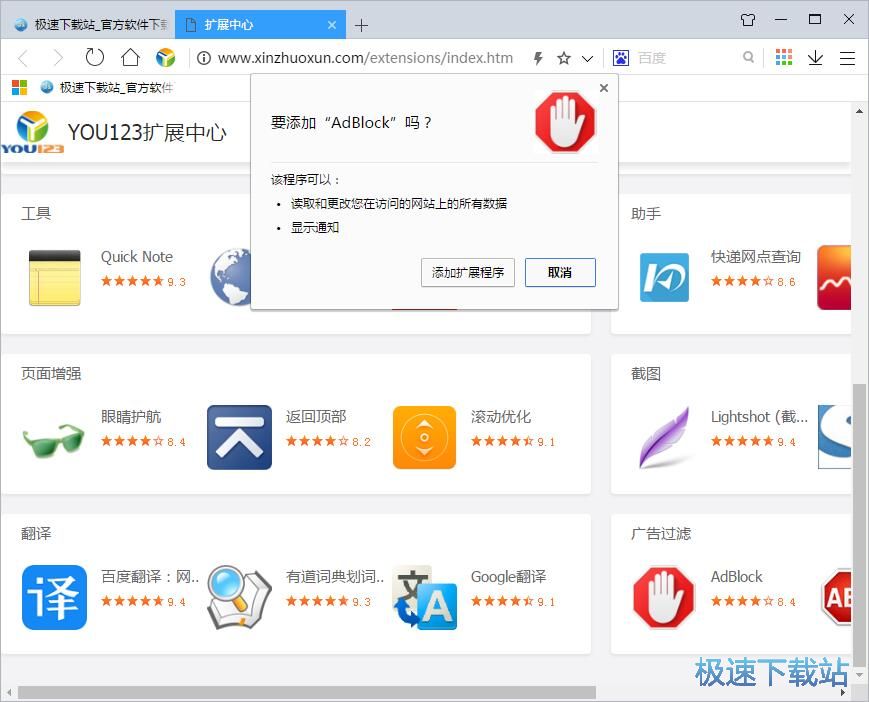
Task: Click the 快递网点查询 title
Action: click(755, 257)
